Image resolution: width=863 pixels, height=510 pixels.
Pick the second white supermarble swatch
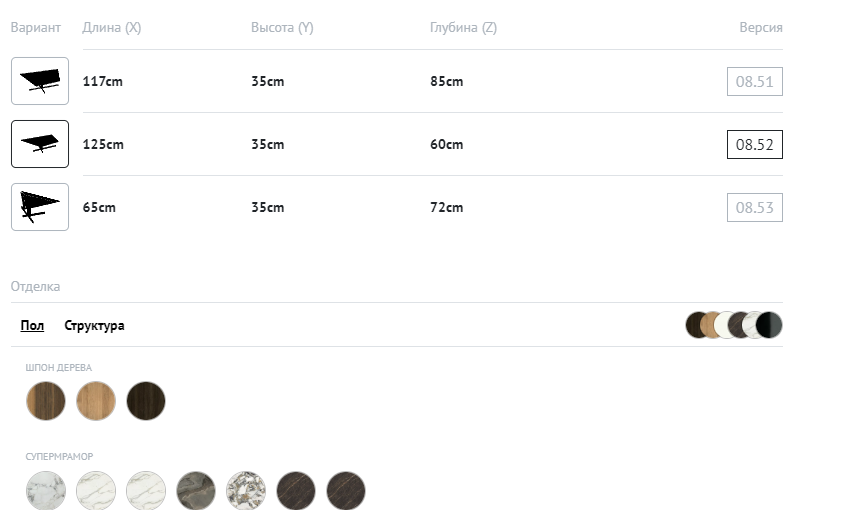point(96,491)
